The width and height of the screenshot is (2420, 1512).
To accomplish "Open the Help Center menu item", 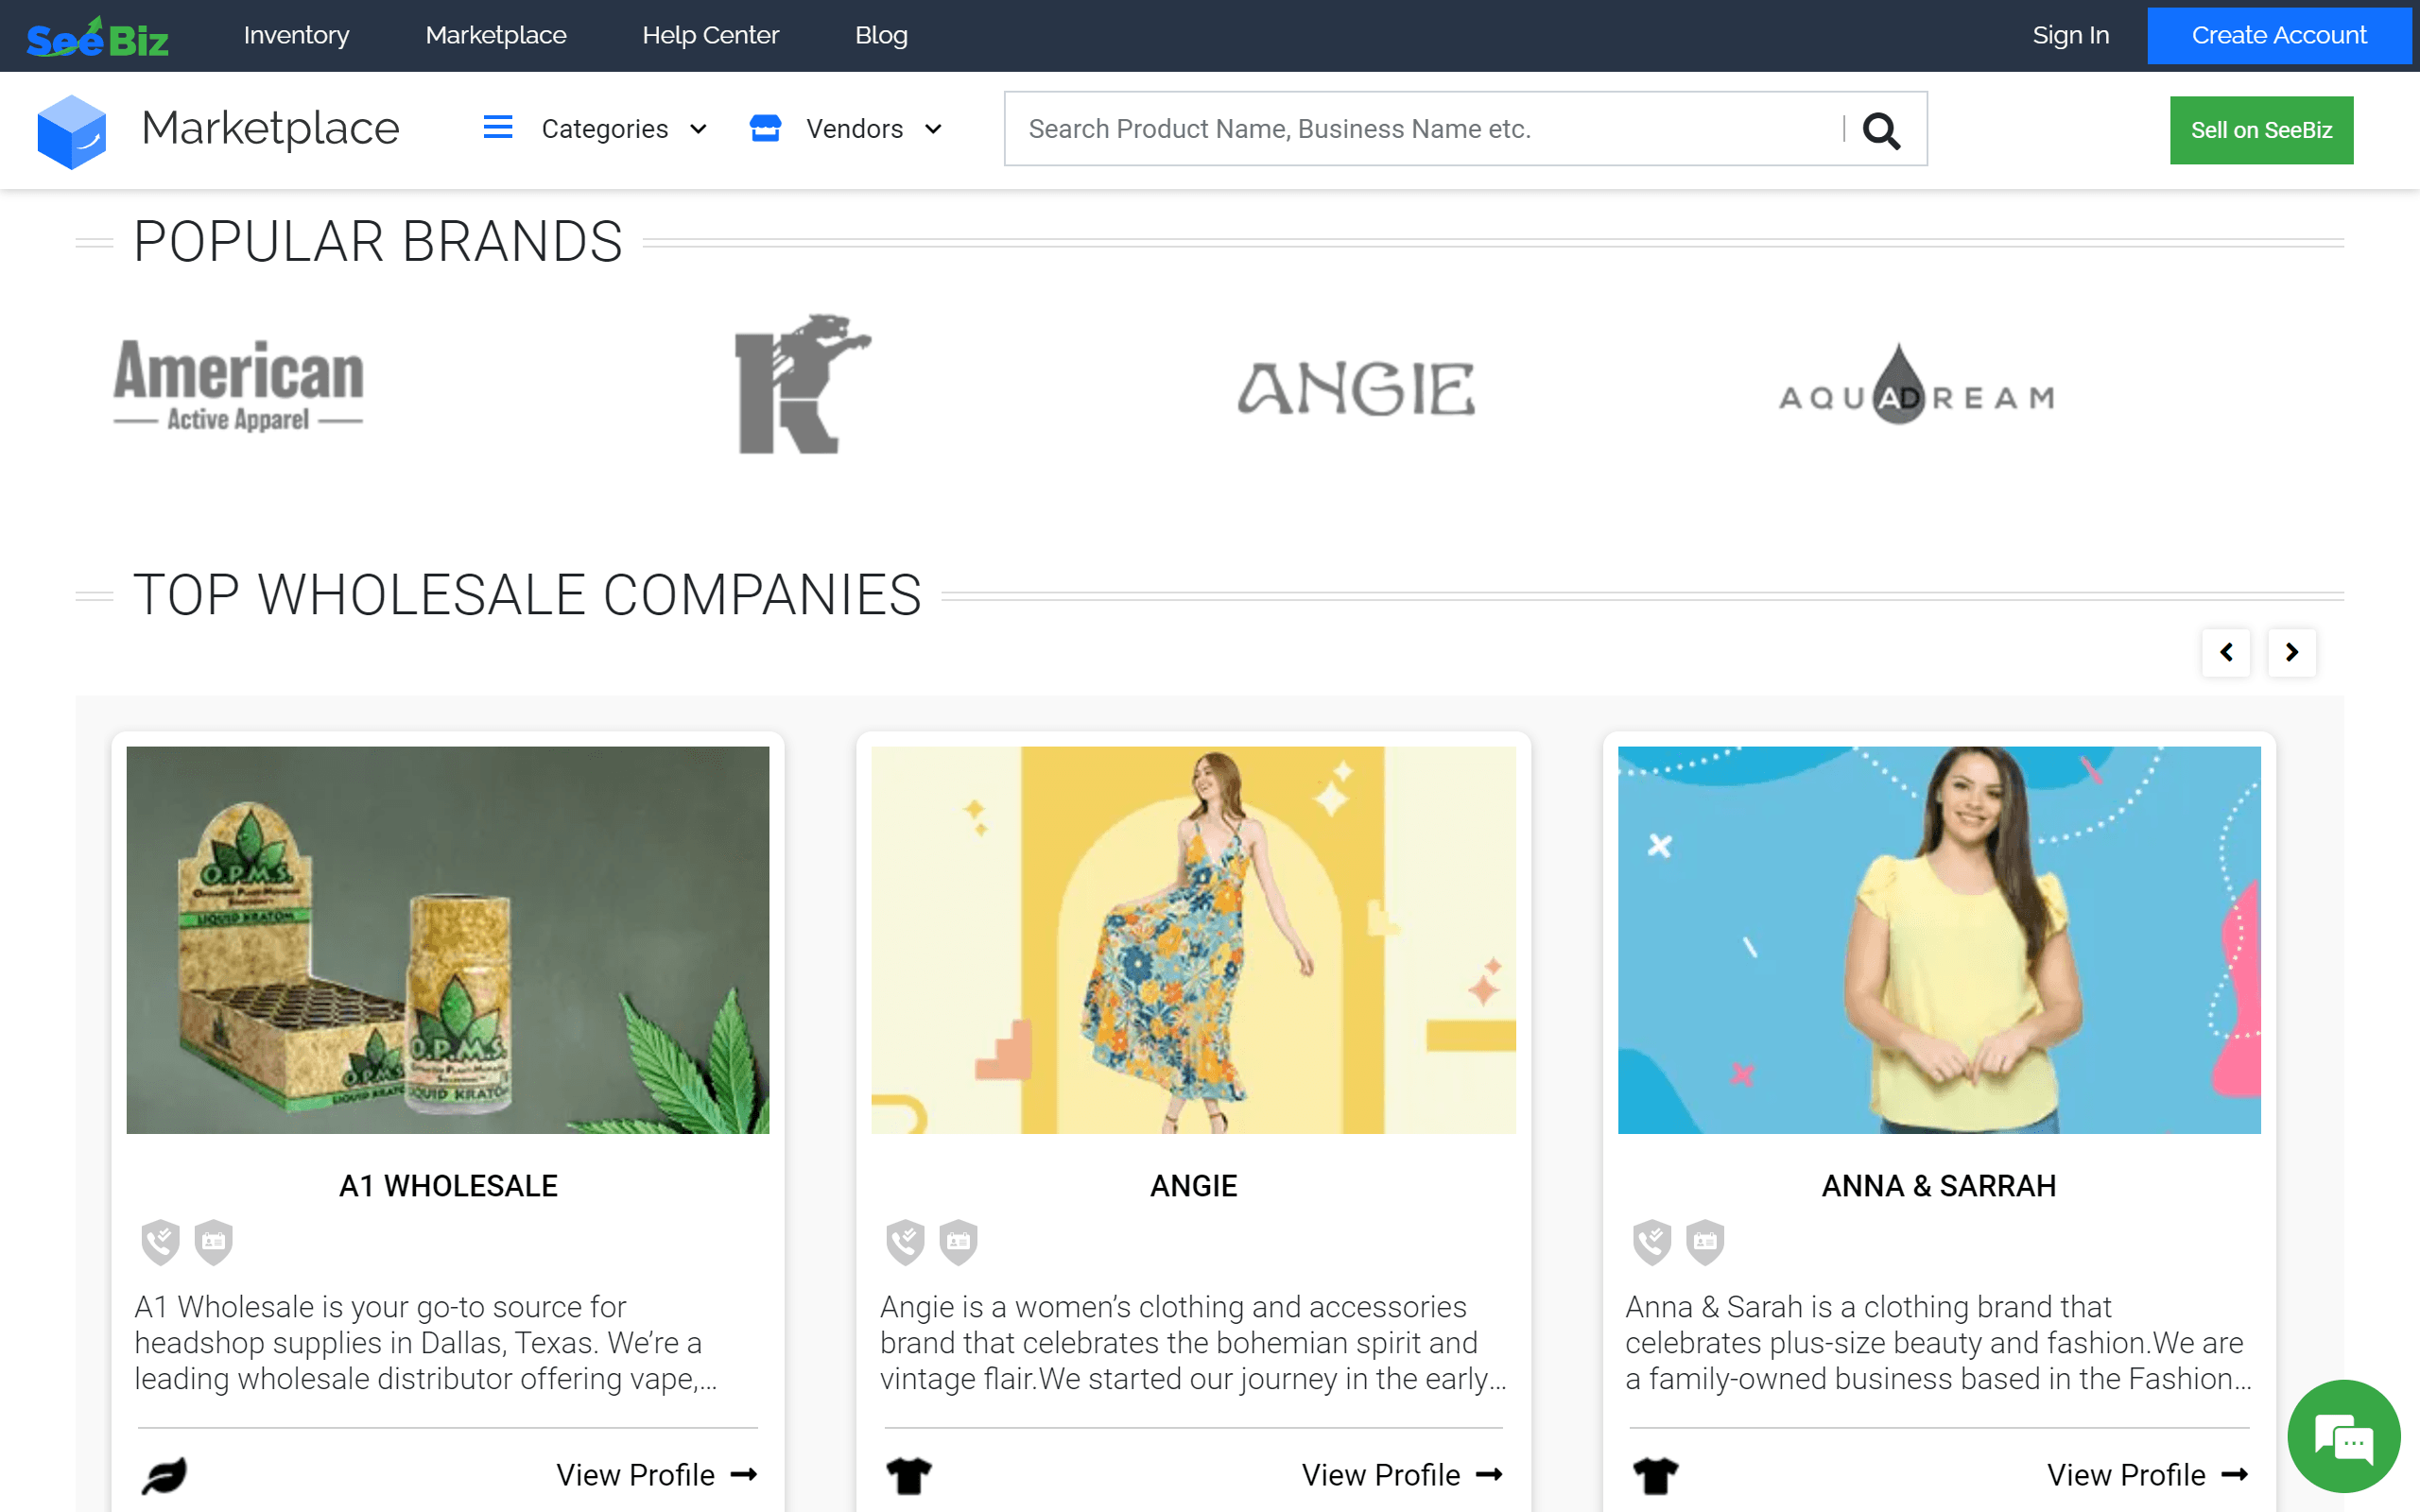I will point(710,35).
